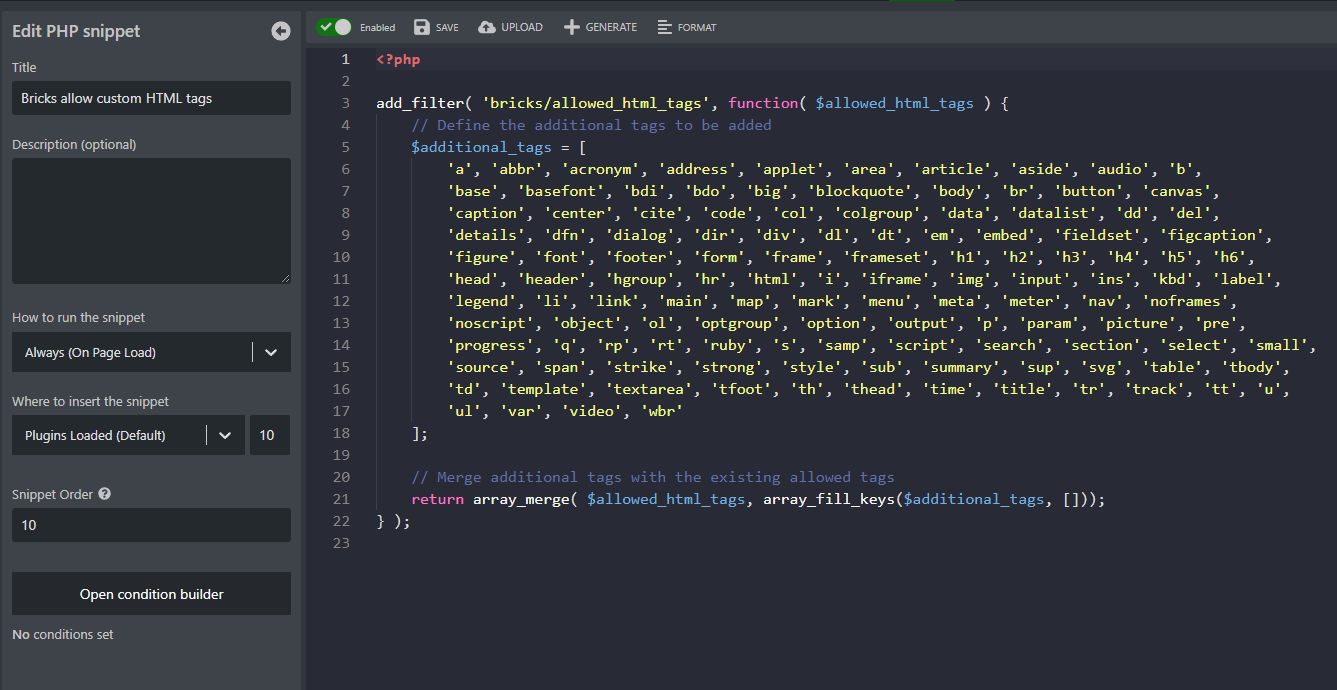Click the Snippet Order input field
This screenshot has height=690, width=1337.
tap(151, 525)
